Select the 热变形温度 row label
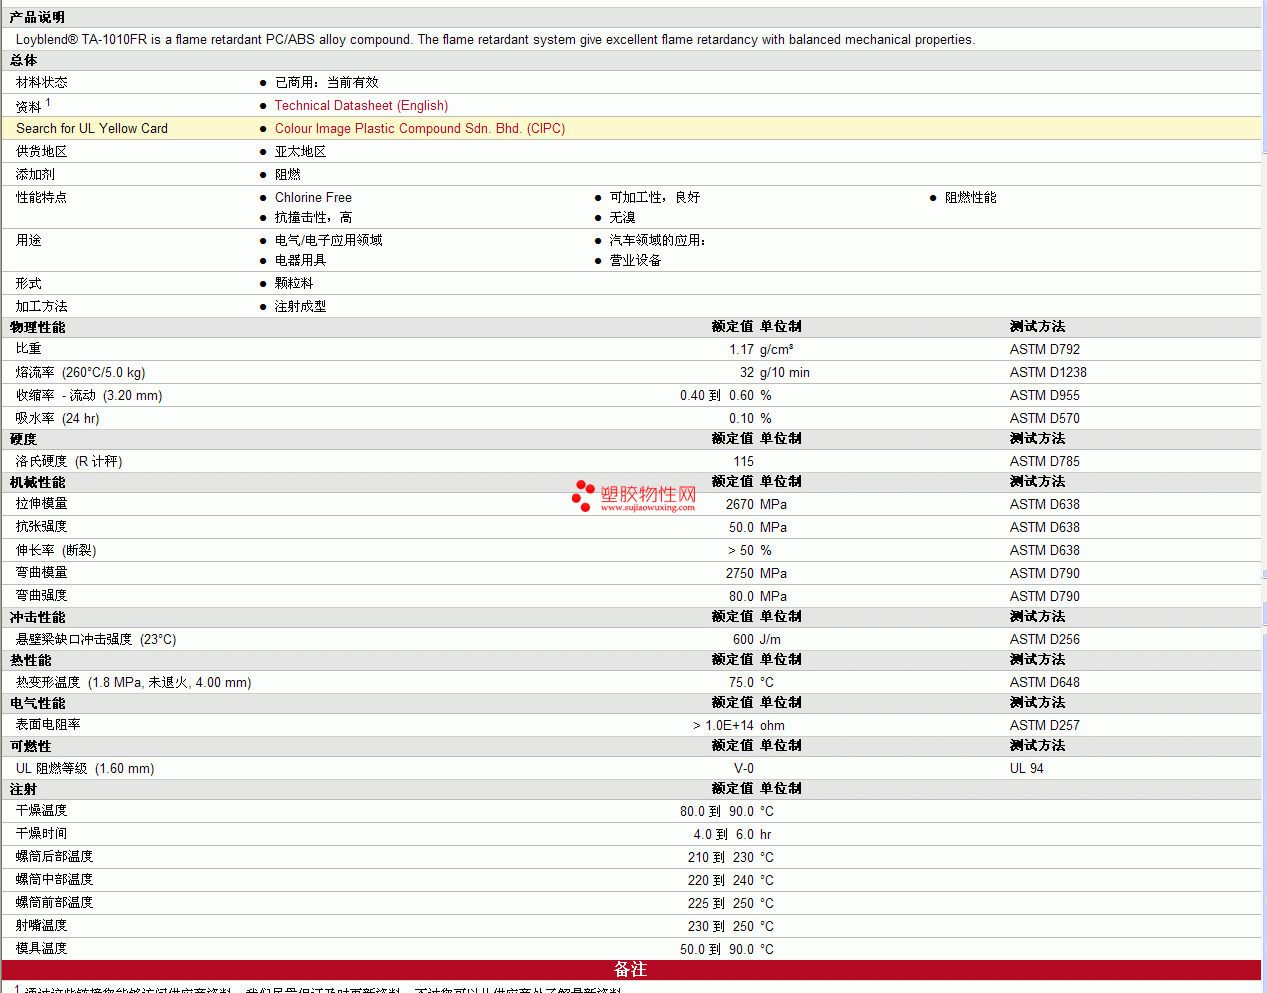The height and width of the screenshot is (993, 1267). (x=134, y=682)
